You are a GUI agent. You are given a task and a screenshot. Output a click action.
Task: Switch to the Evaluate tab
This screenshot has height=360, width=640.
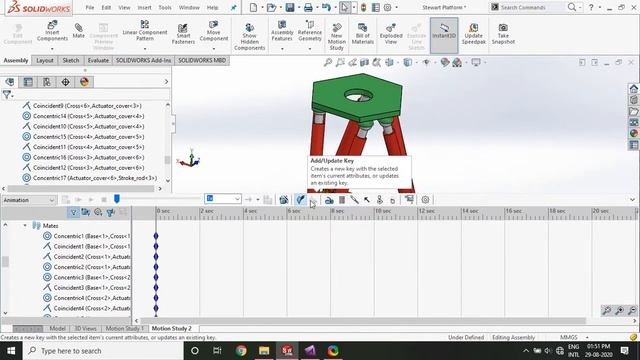(x=98, y=60)
